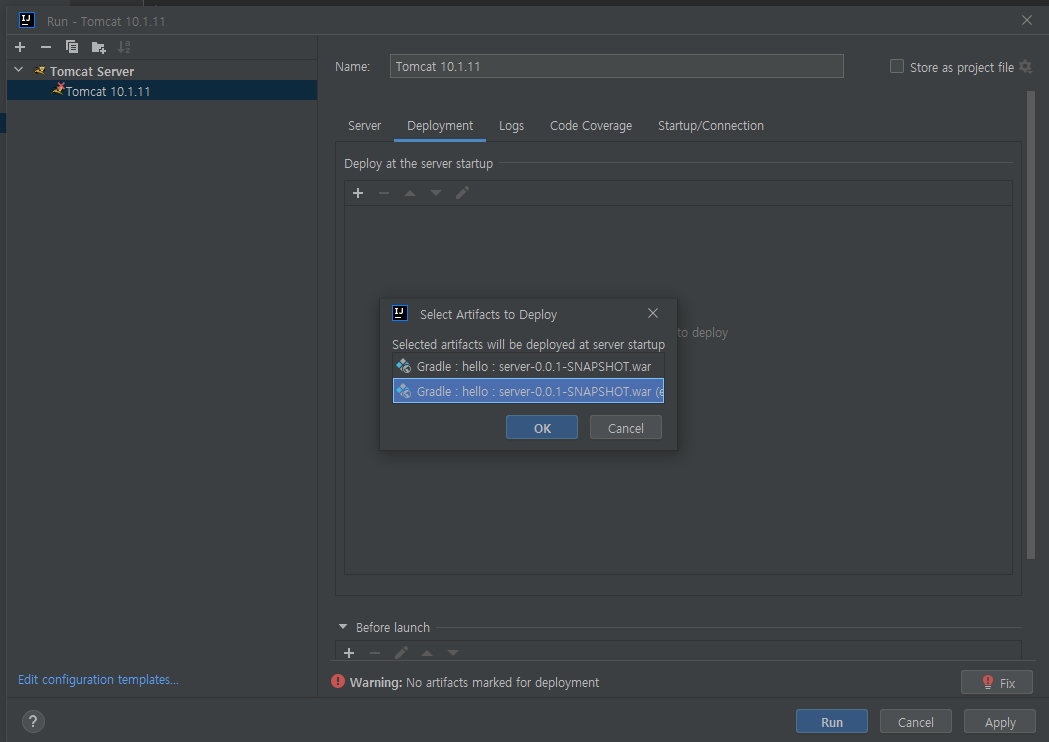1049x742 pixels.
Task: Cancel the Select Artifacts dialog
Action: click(x=626, y=428)
